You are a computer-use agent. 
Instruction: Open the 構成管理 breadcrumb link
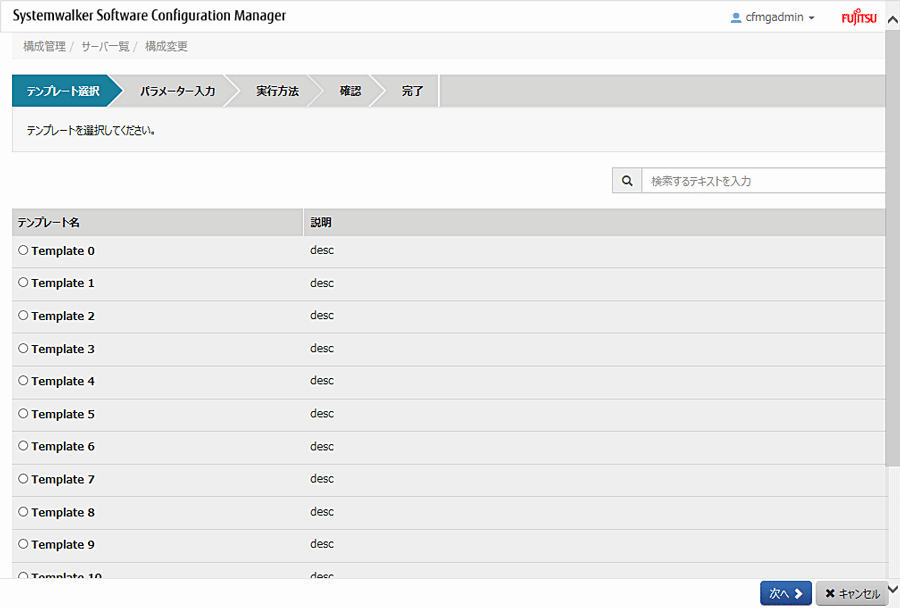(x=44, y=47)
